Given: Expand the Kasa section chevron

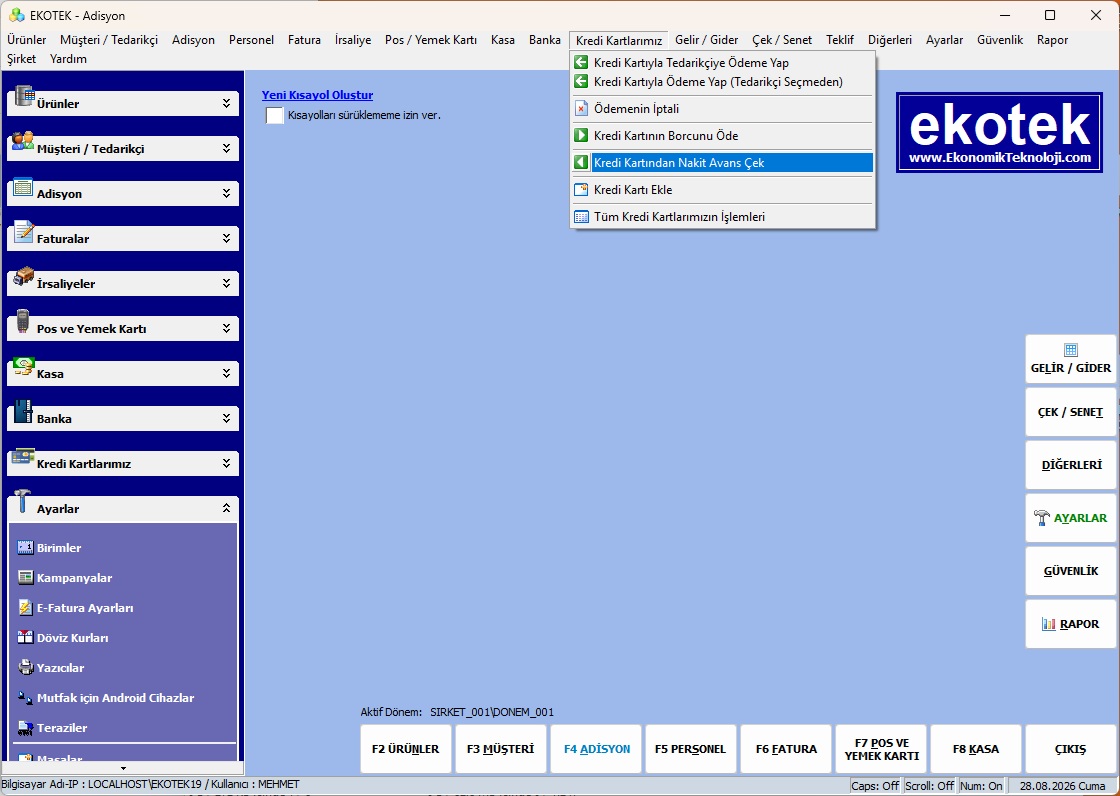Looking at the screenshot, I should pyautogui.click(x=226, y=374).
